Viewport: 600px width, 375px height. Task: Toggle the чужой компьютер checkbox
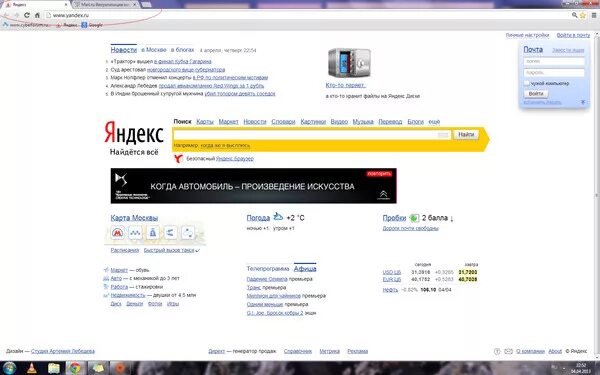[x=527, y=83]
